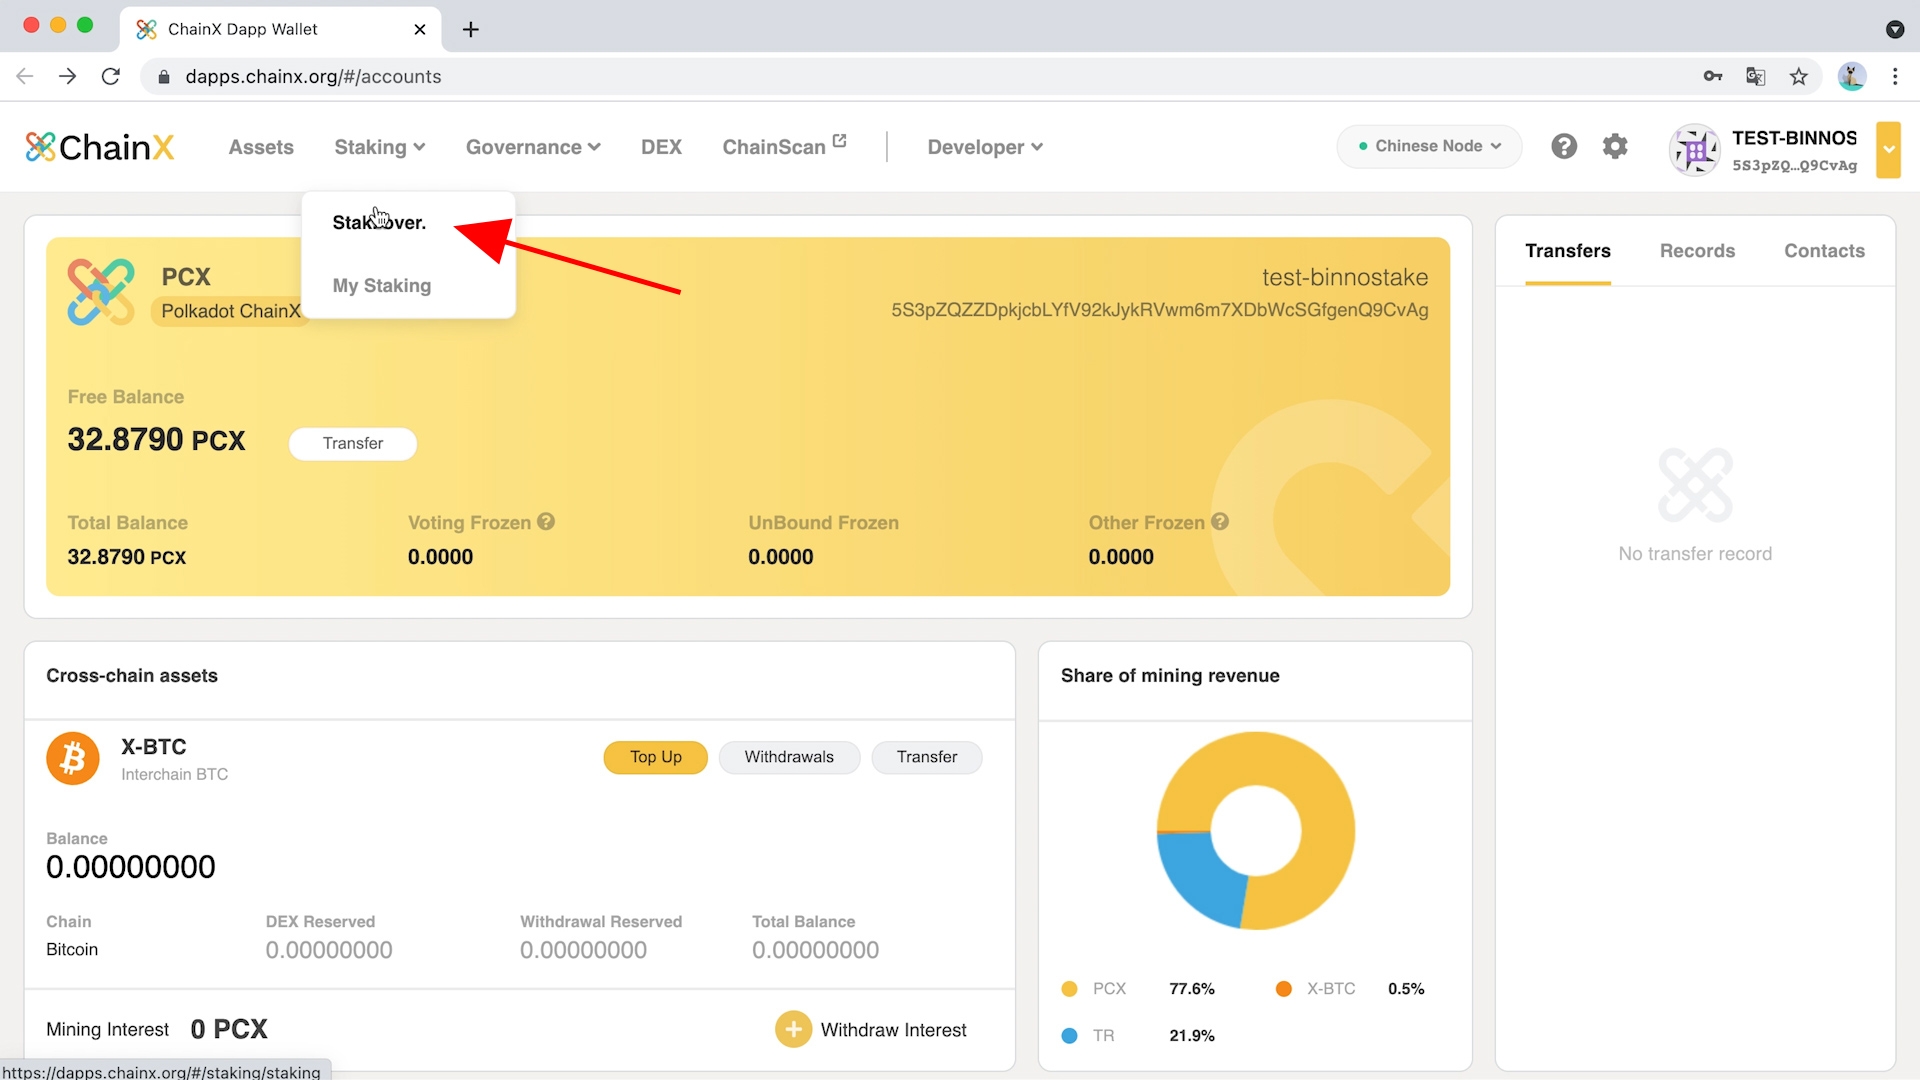Screen dimensions: 1920x1080
Task: Click the browser forward arrow
Action: 68,76
